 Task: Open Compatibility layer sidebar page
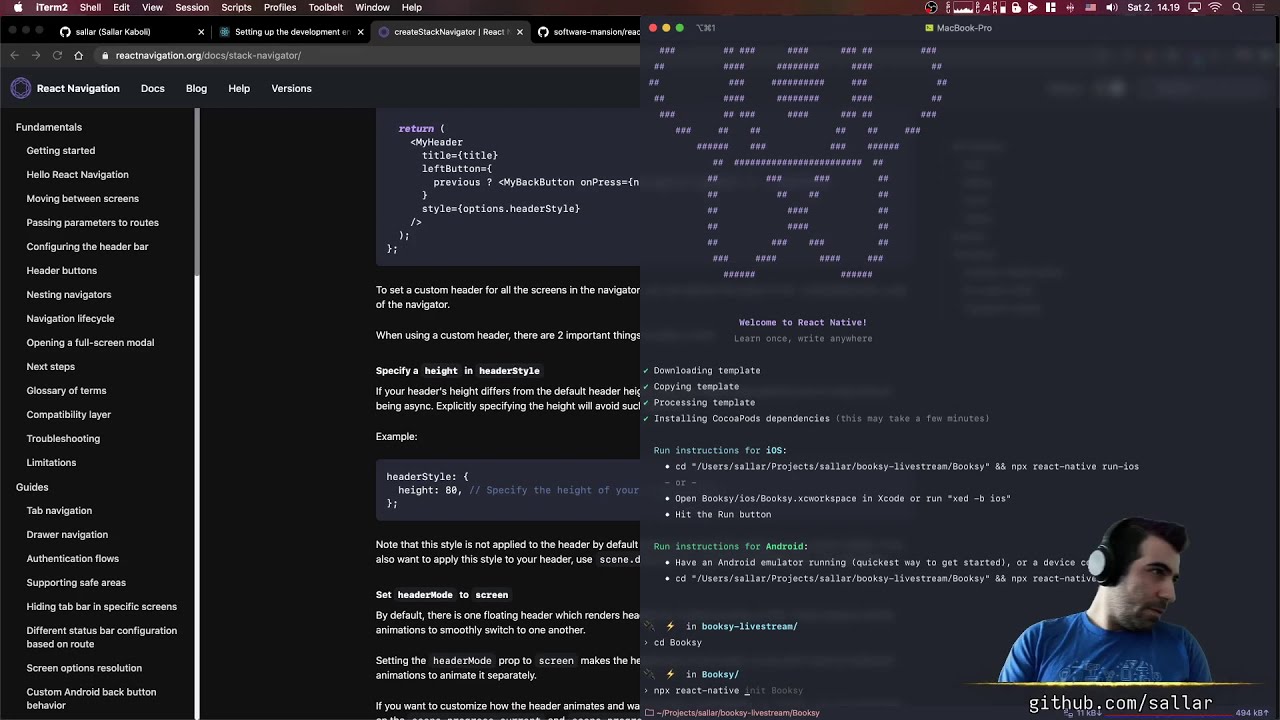point(69,414)
